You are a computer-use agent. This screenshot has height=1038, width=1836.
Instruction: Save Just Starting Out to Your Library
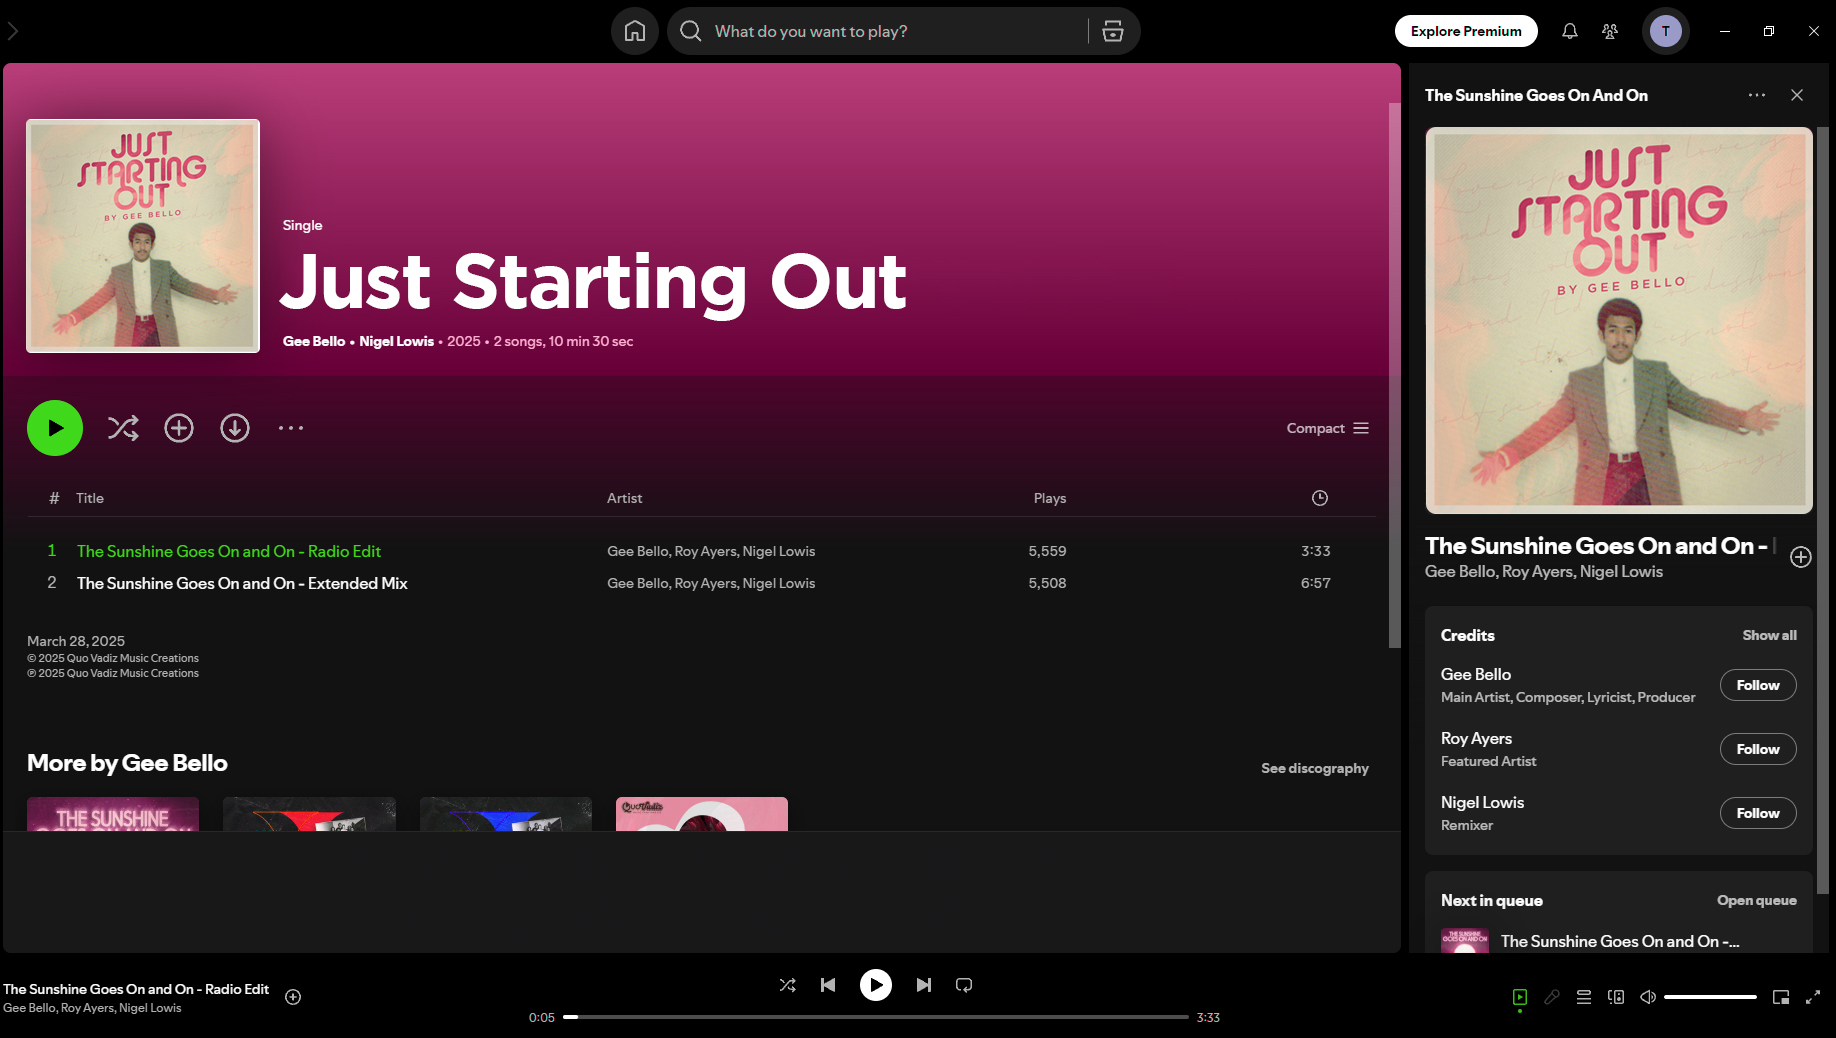[x=179, y=428]
